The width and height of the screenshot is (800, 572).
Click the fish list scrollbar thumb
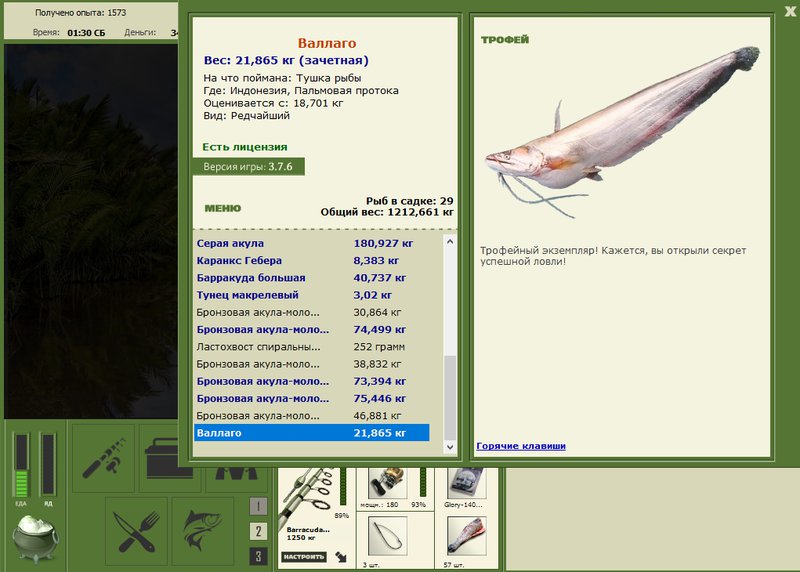pos(450,397)
